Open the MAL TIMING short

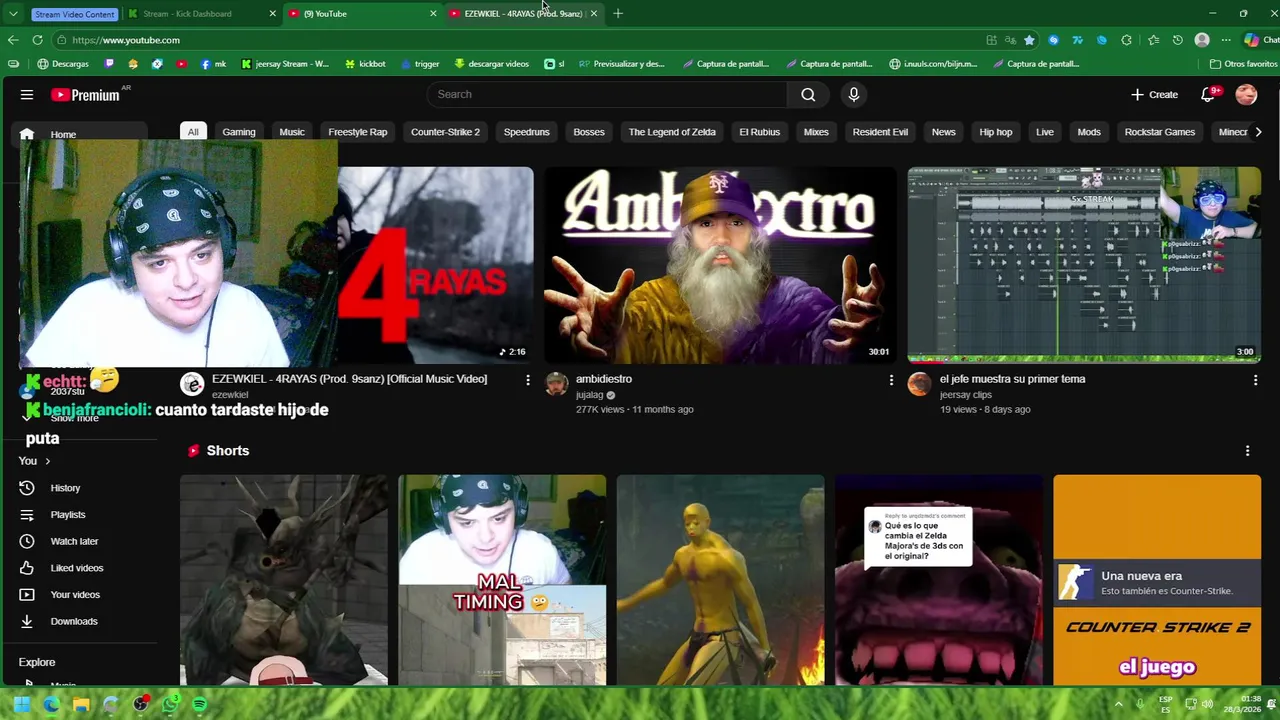[x=502, y=580]
